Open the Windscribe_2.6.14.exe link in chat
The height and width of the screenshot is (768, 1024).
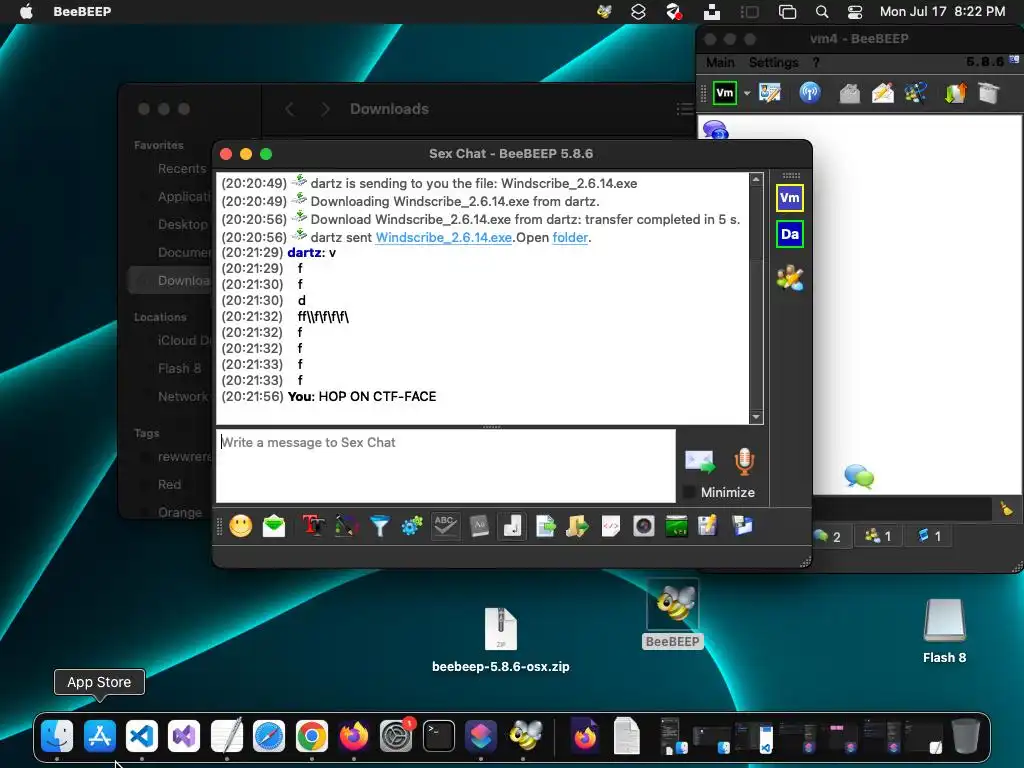click(x=443, y=237)
